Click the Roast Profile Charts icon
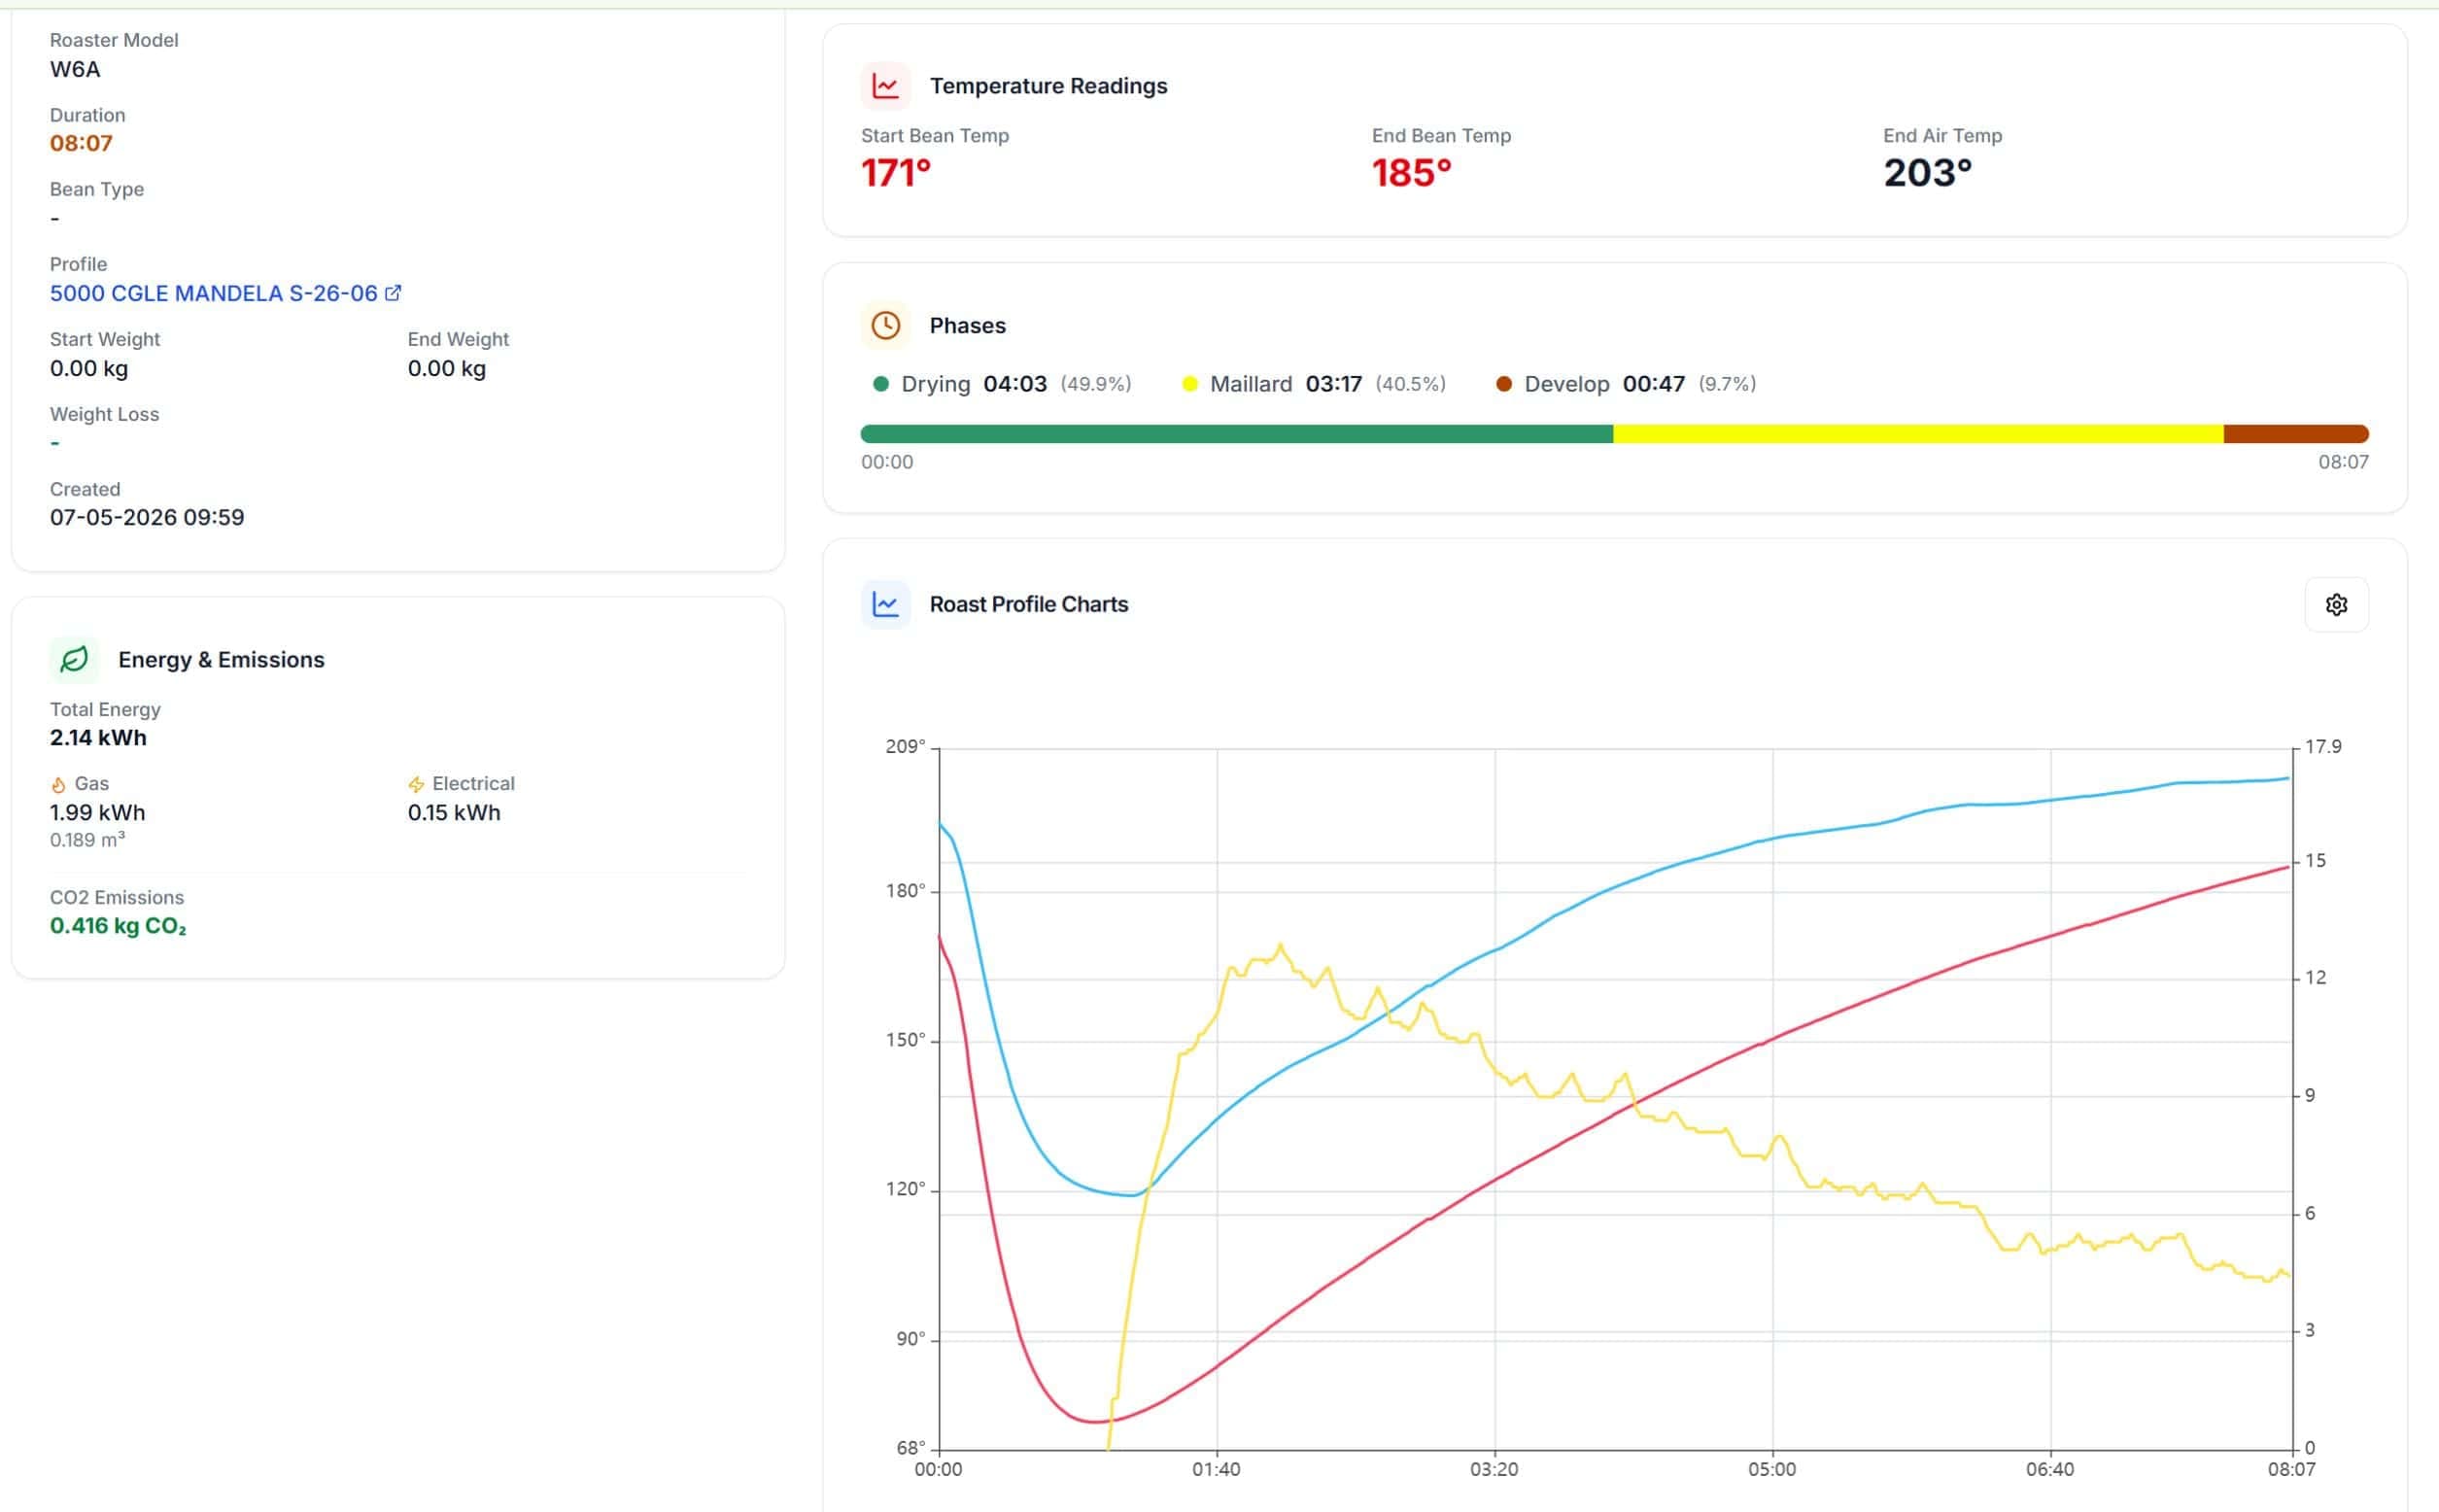2439x1512 pixels. click(x=885, y=604)
